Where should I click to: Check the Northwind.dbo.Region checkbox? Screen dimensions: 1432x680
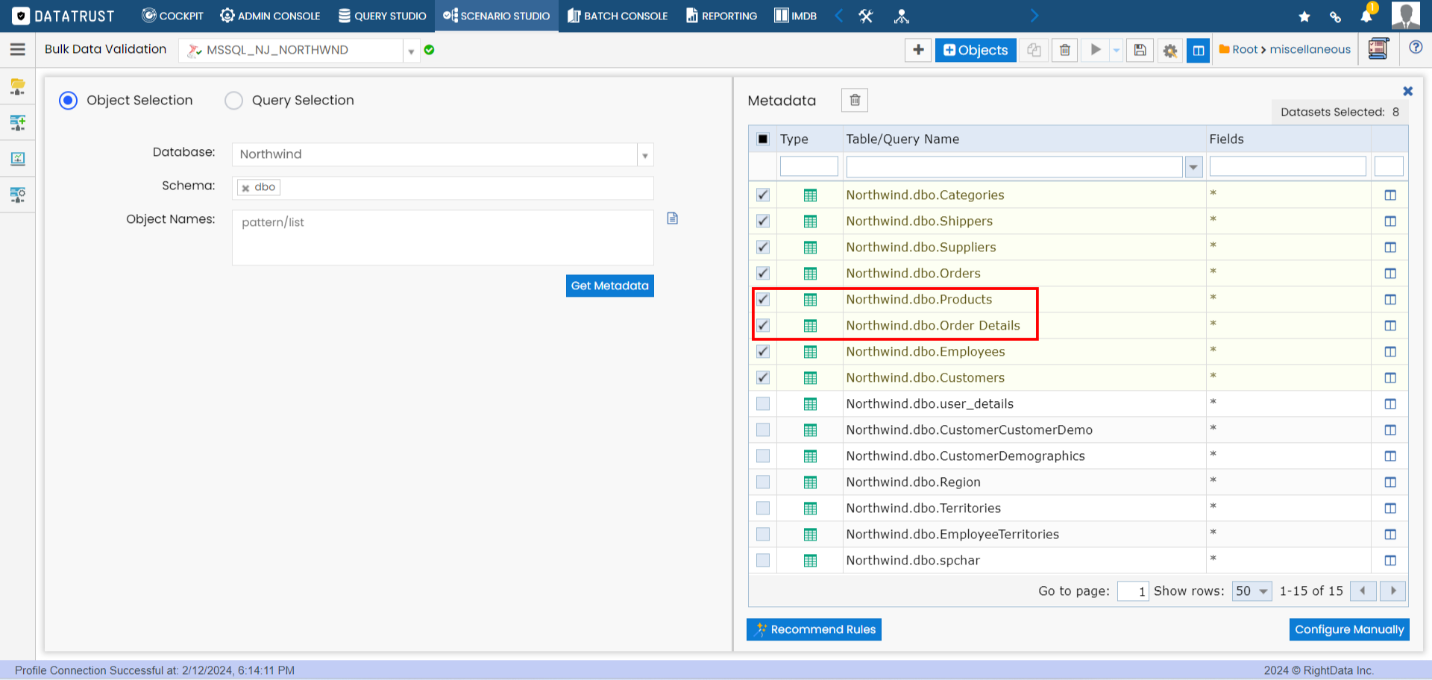763,482
